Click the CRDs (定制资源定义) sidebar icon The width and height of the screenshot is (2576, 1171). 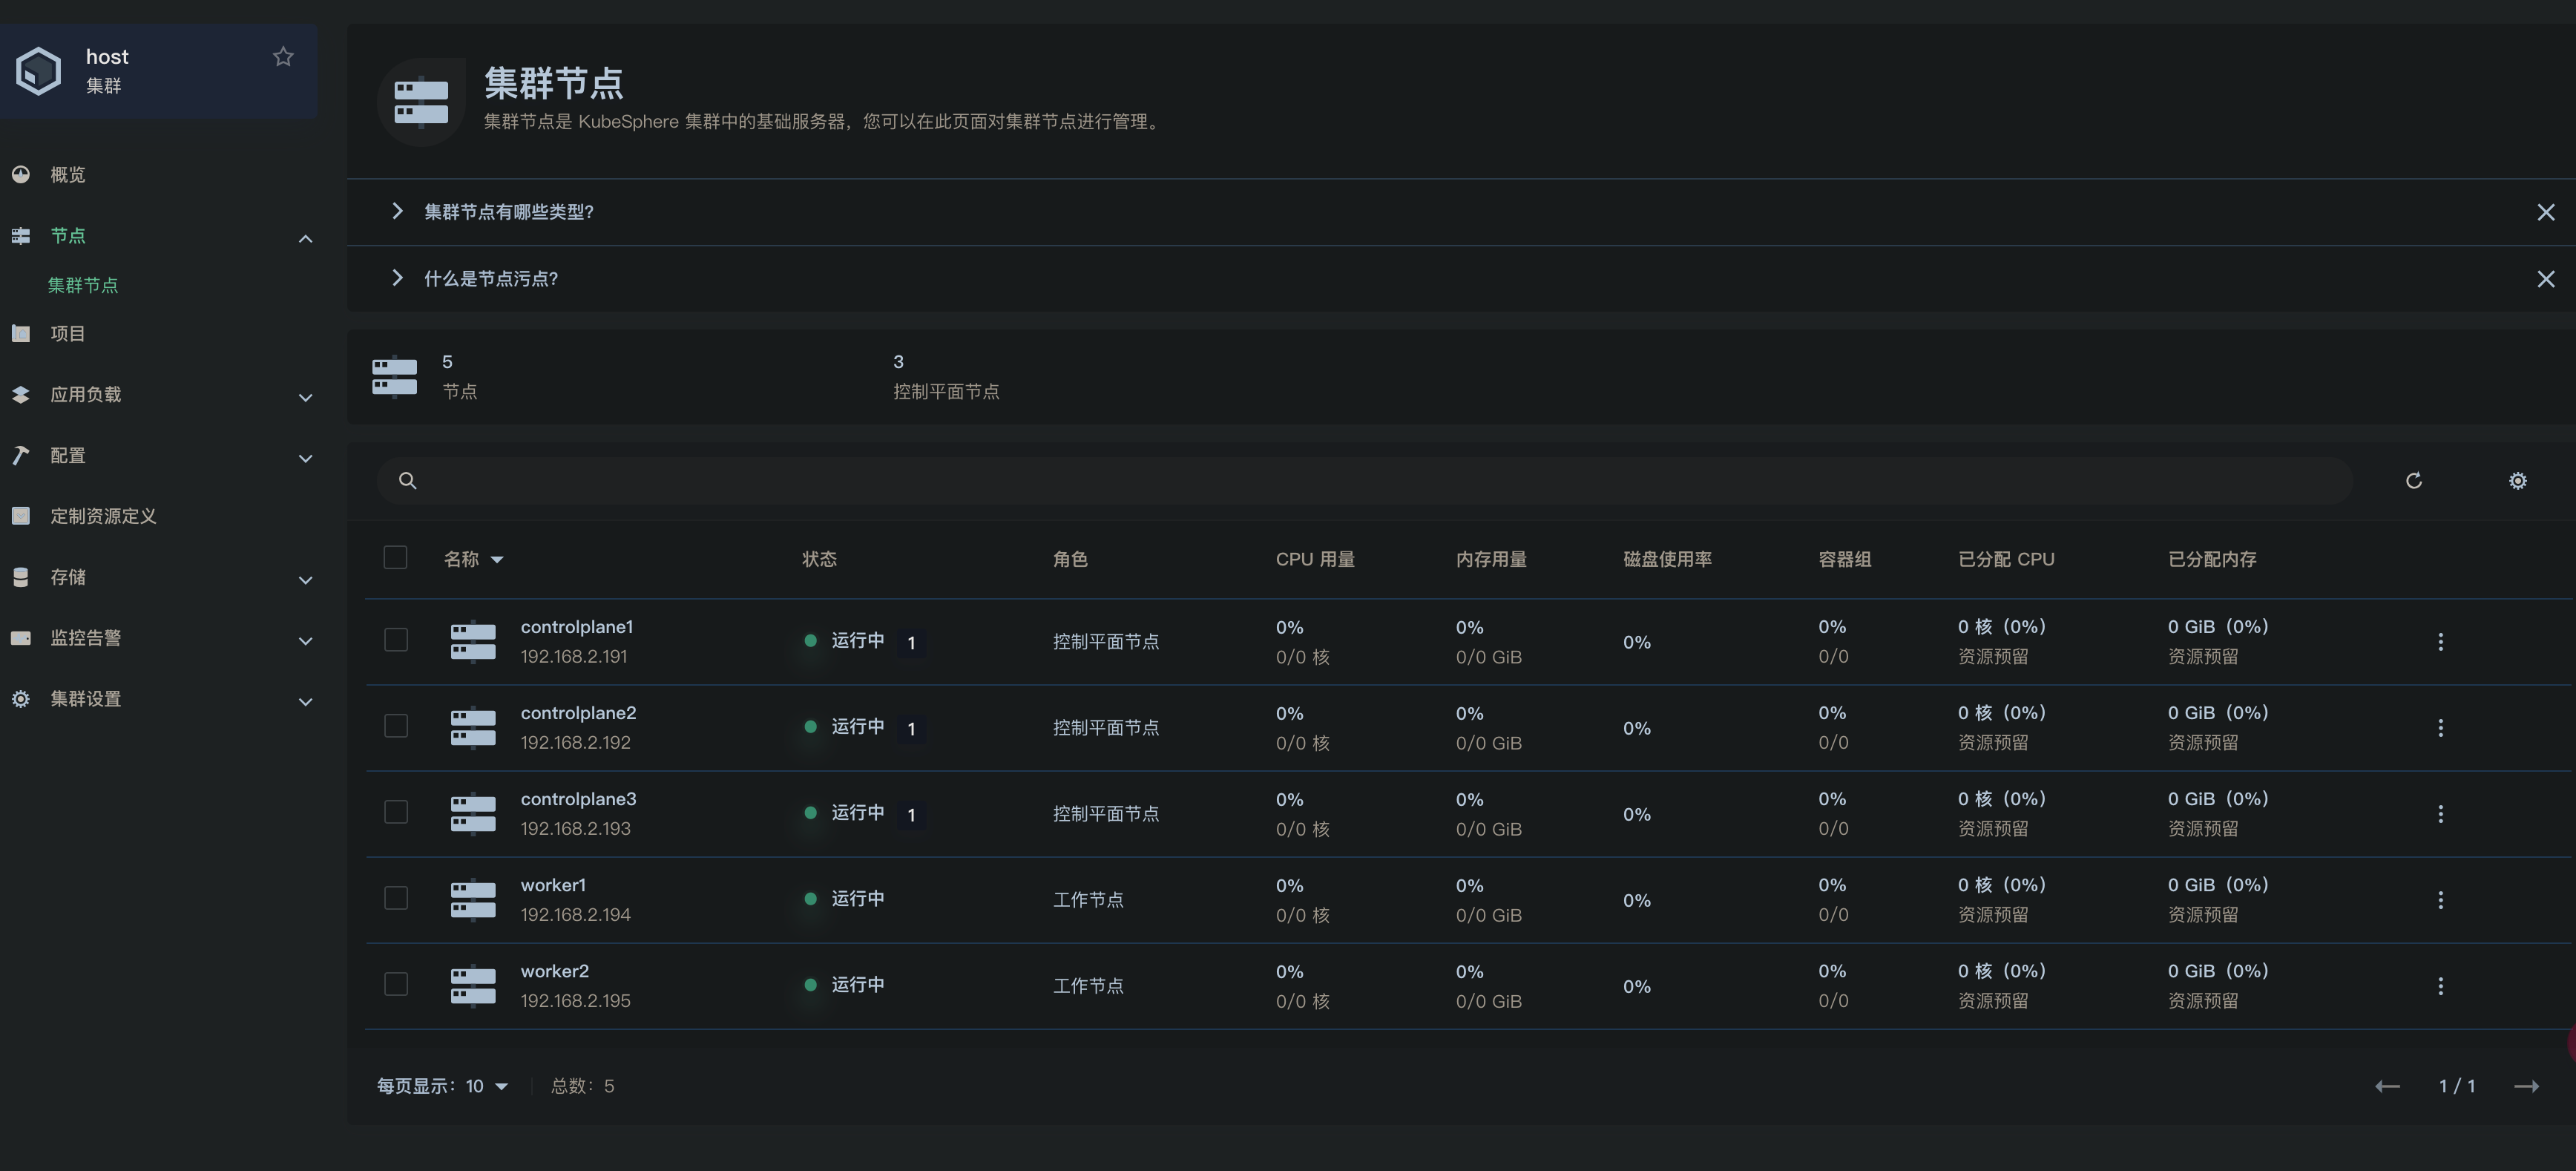[21, 517]
